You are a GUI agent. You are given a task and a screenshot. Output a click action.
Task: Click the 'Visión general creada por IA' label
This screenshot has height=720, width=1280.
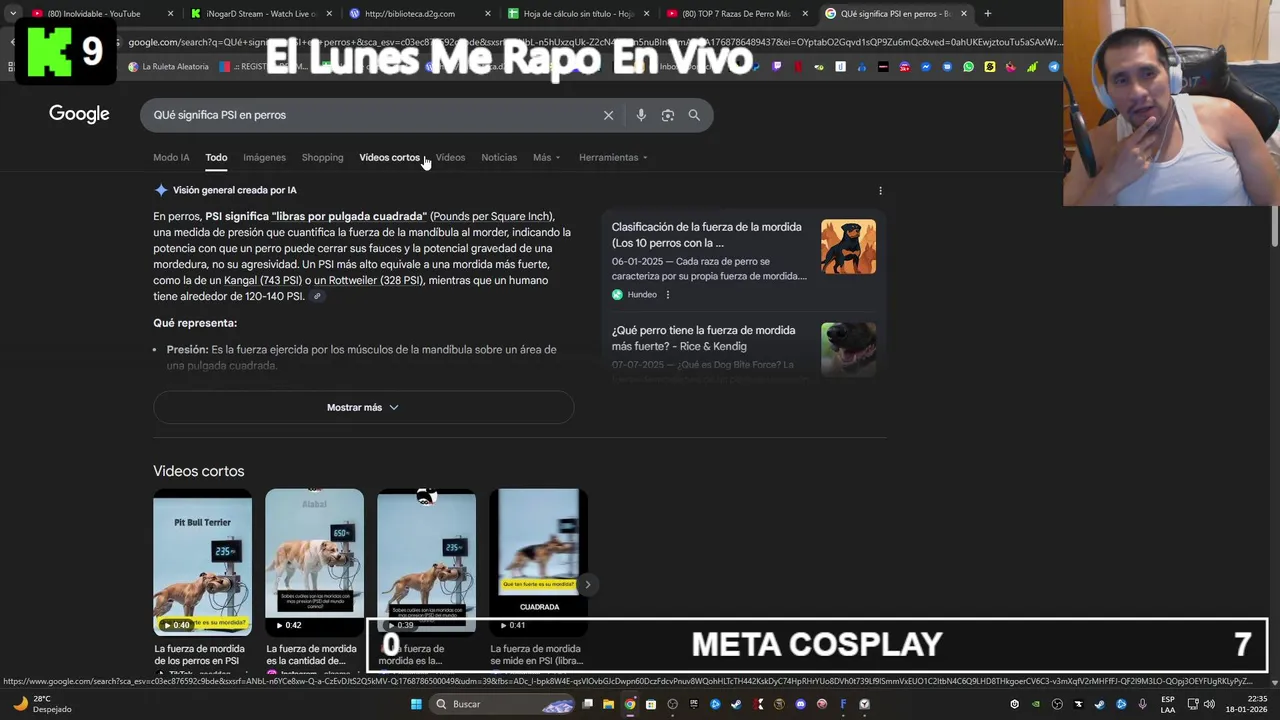coord(234,190)
